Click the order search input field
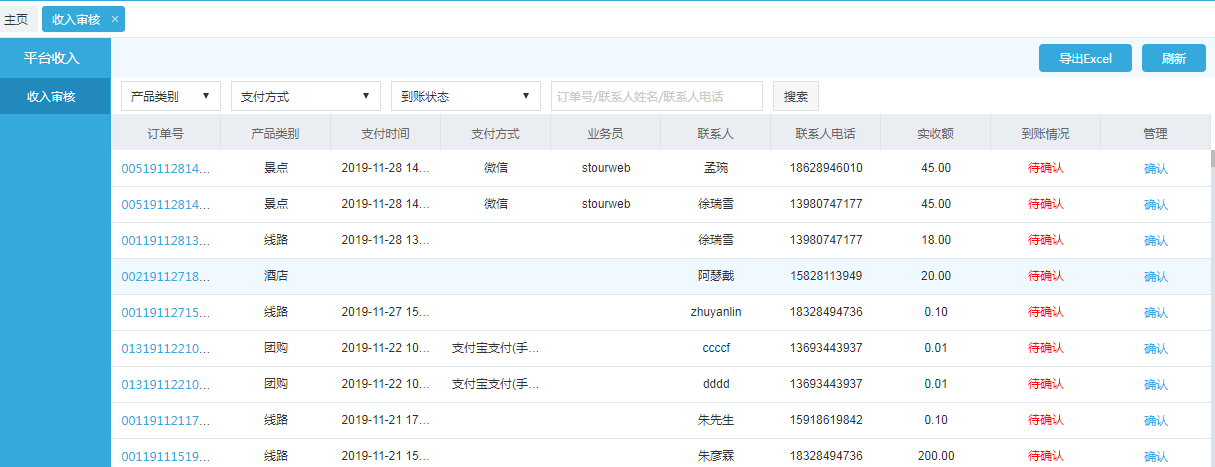The height and width of the screenshot is (467, 1215). point(656,96)
